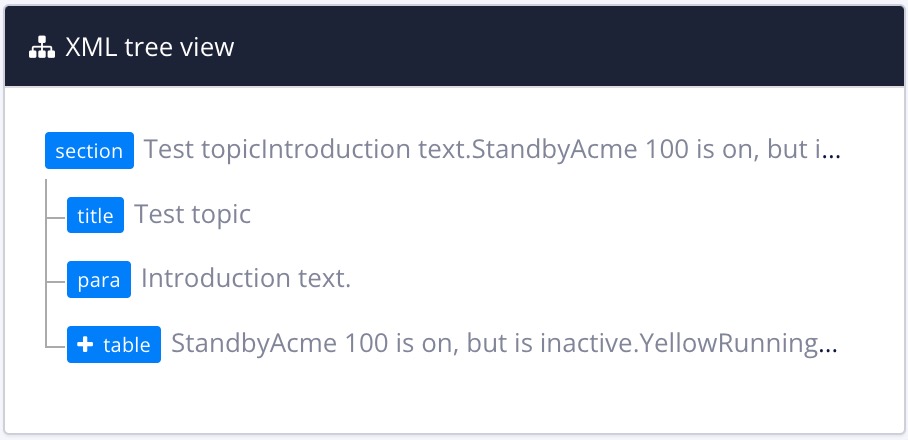The image size is (908, 440).
Task: Select the "Test topic" title text
Action: (x=192, y=214)
